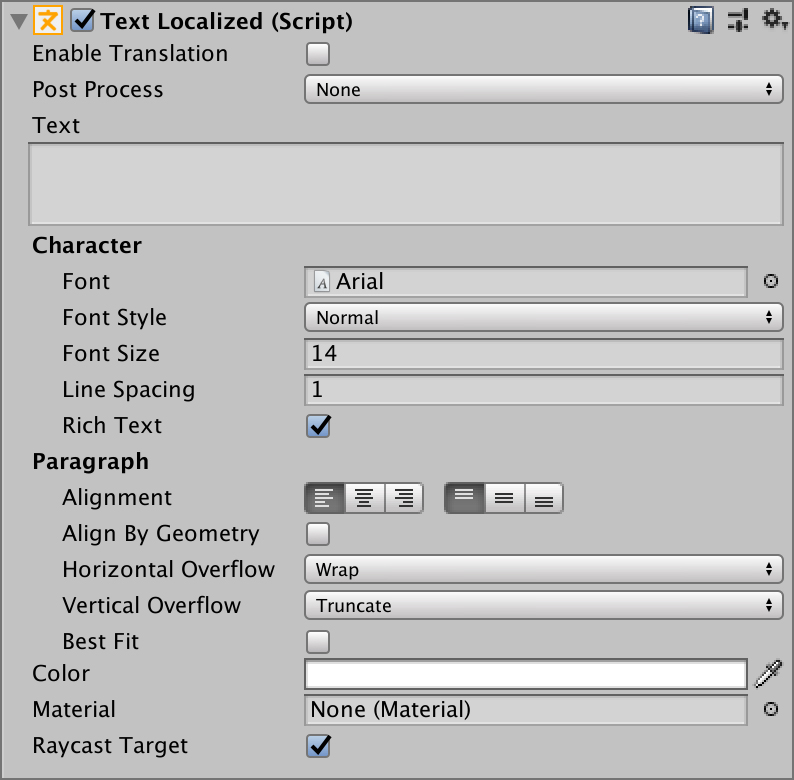
Task: Open the Material object picker circle
Action: point(771,709)
